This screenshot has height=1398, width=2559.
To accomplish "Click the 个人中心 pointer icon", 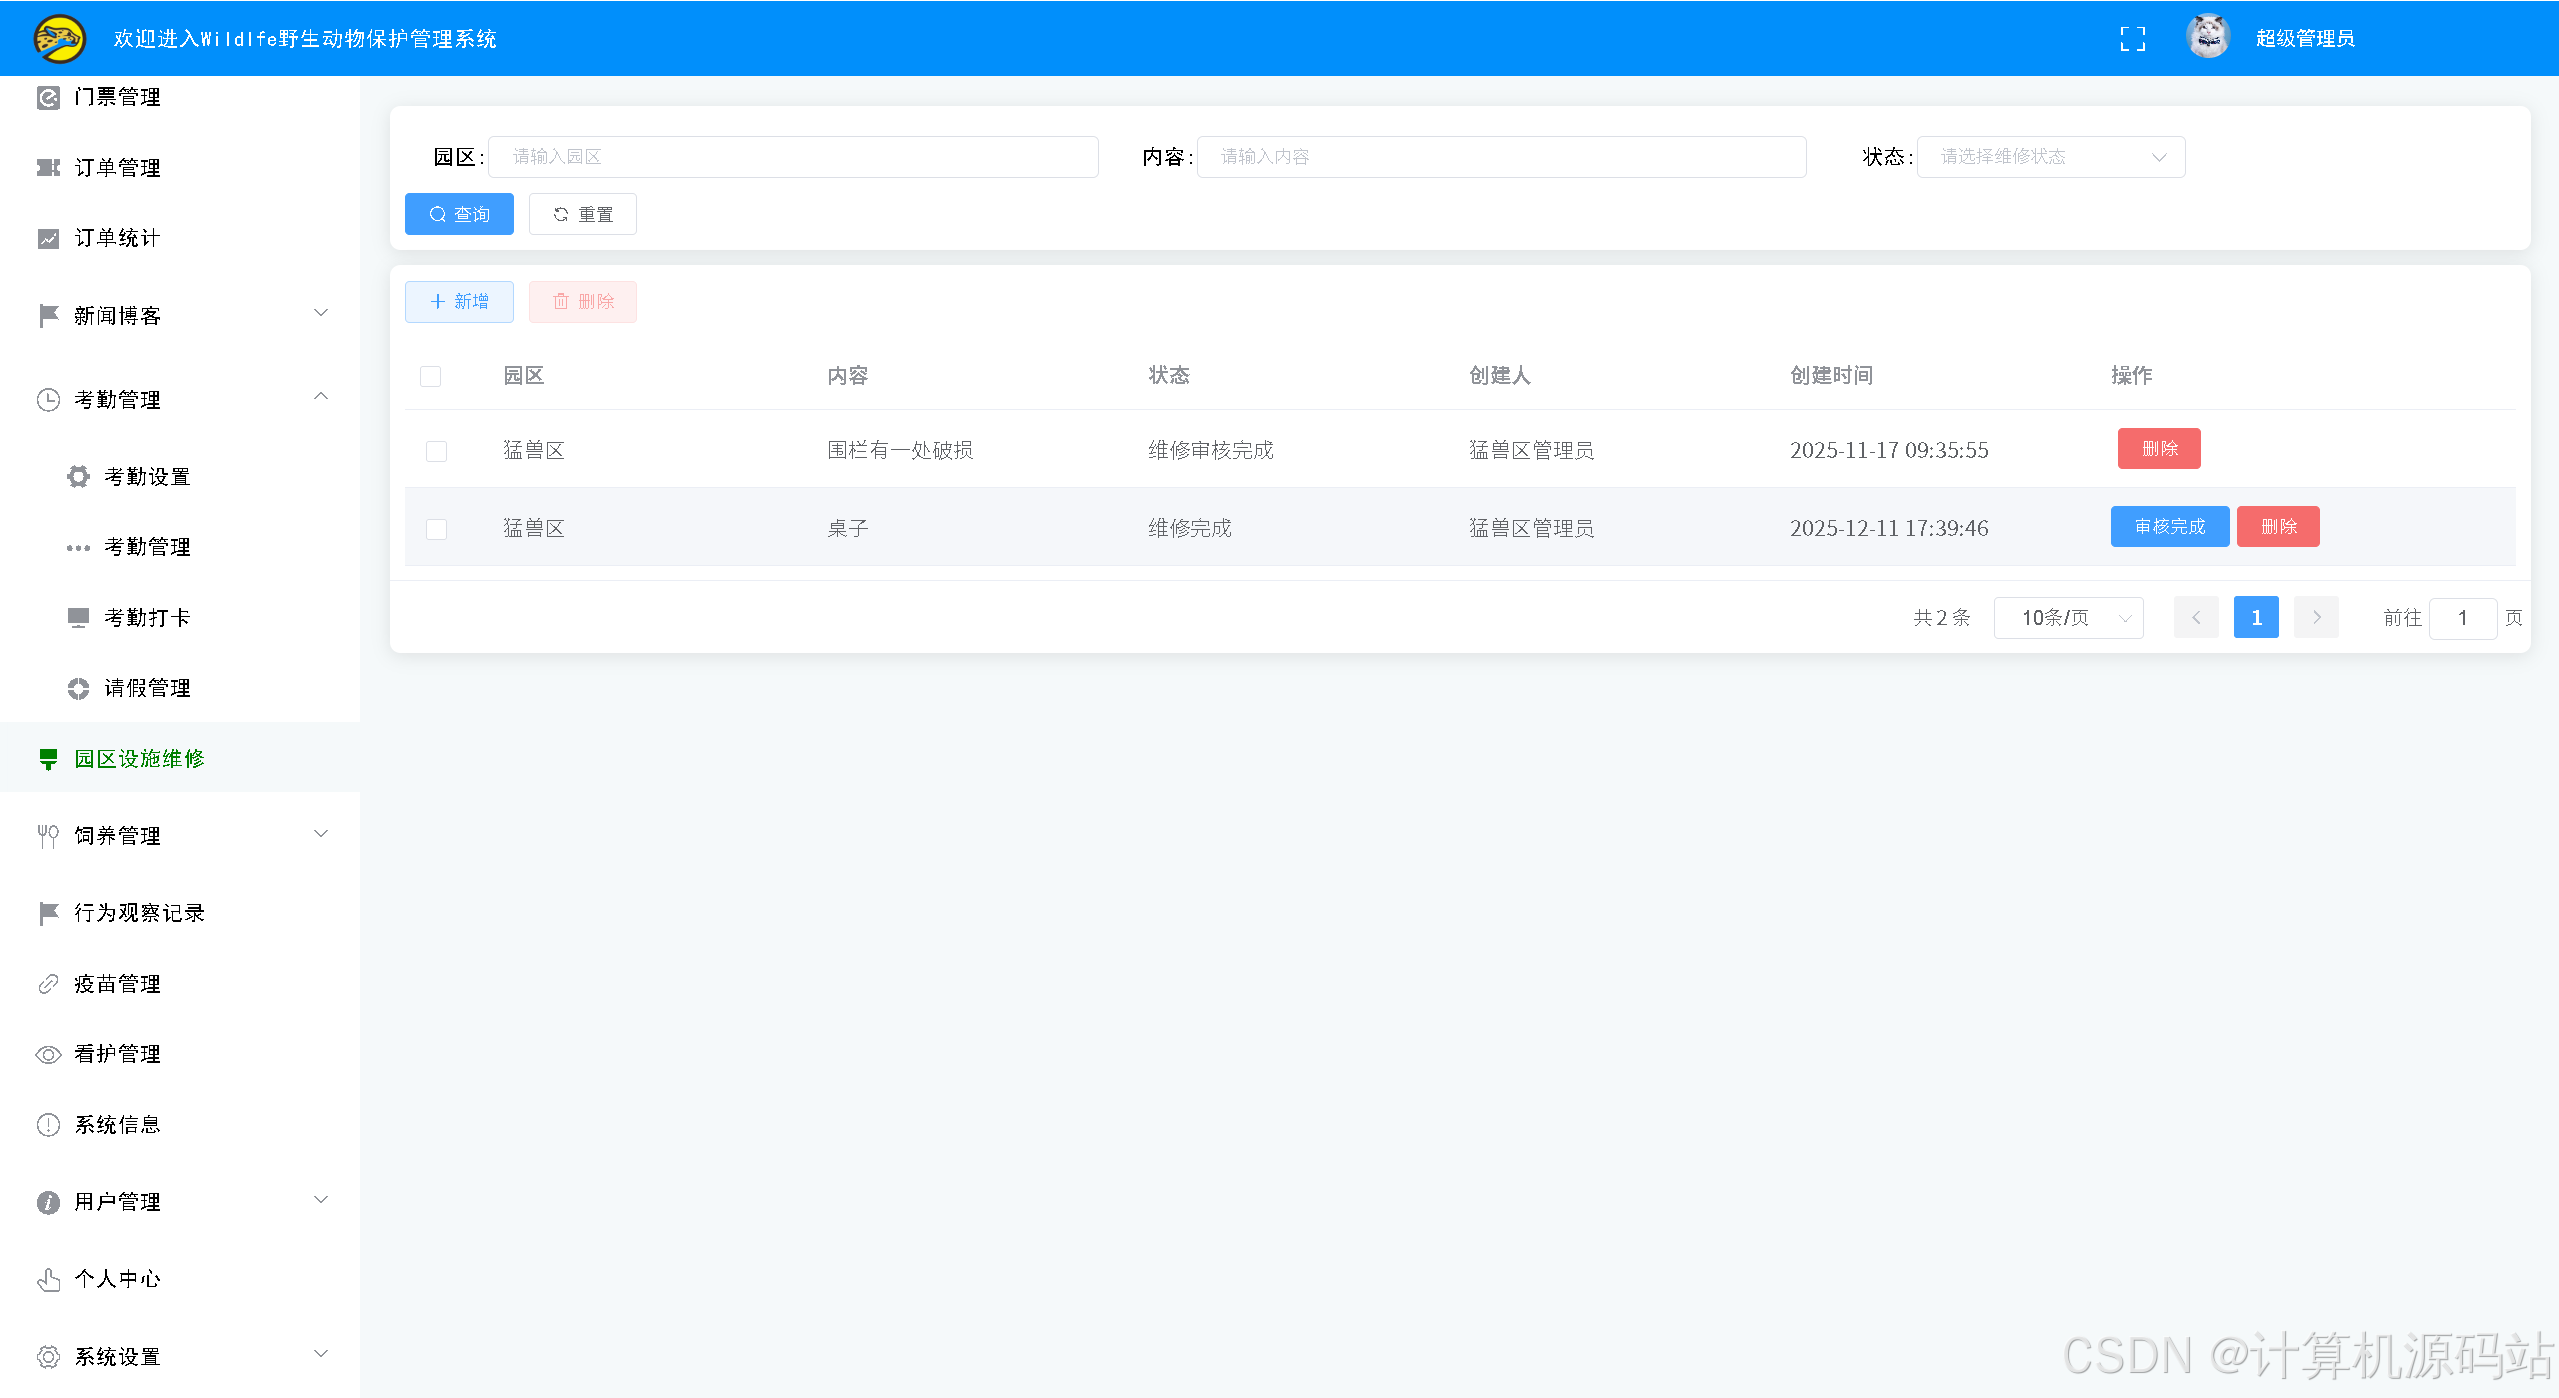I will [x=48, y=1279].
